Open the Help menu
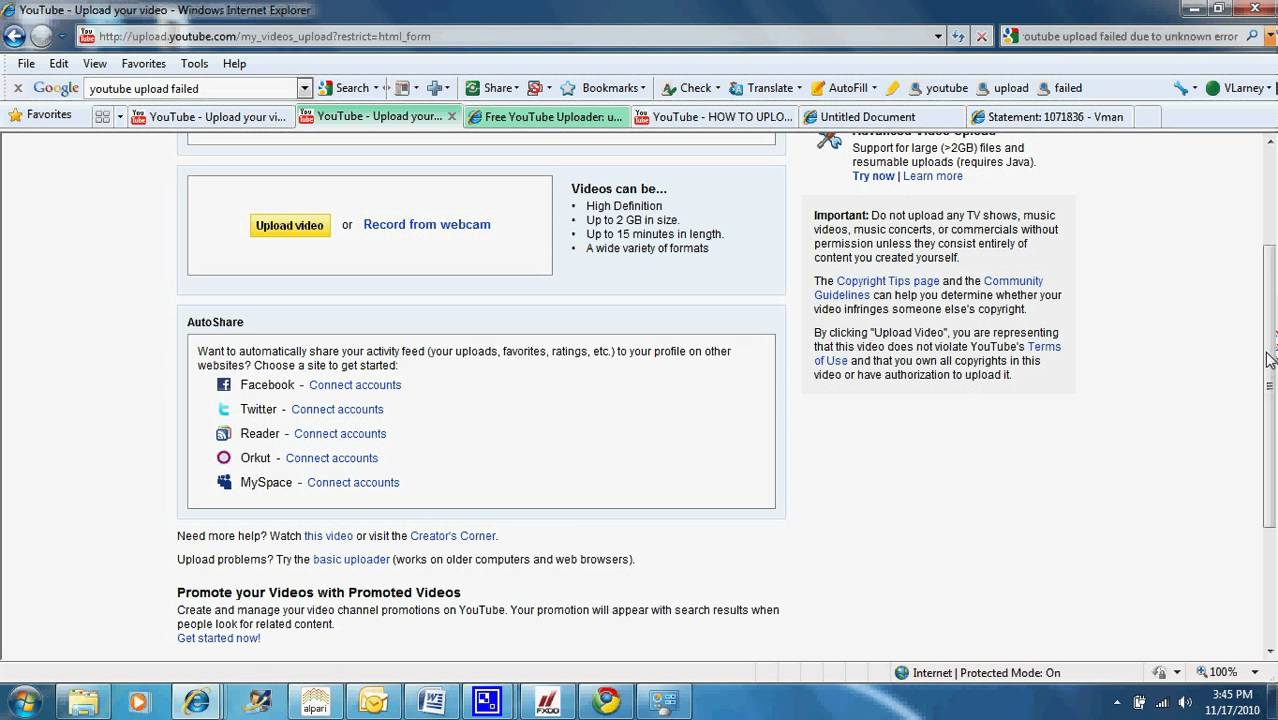 (234, 63)
